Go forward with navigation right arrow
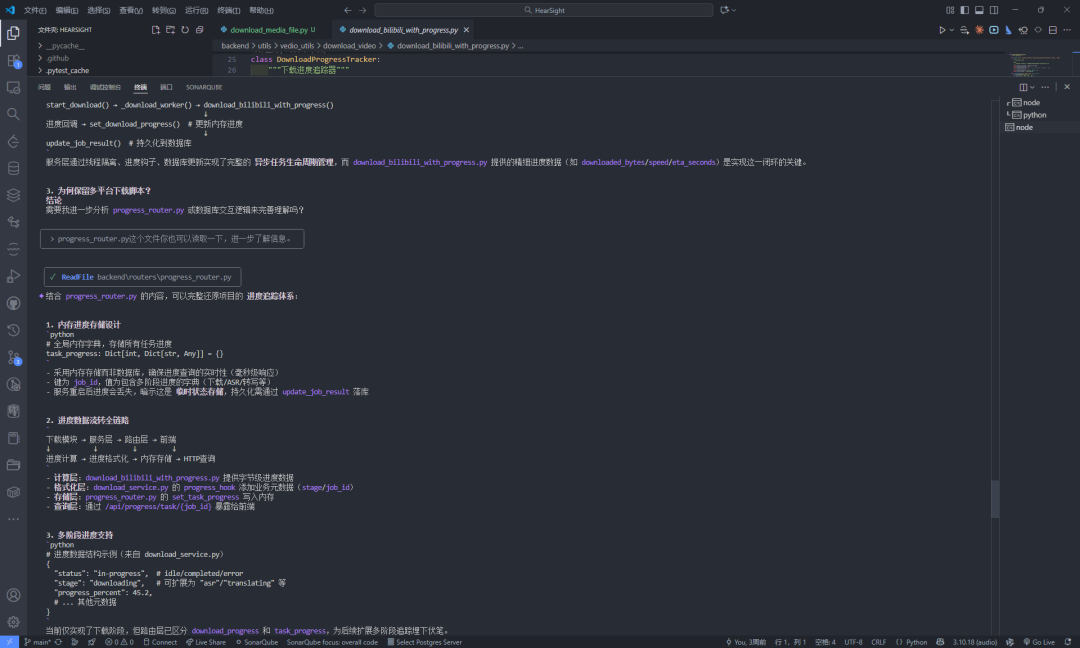1080x648 pixels. (362, 10)
